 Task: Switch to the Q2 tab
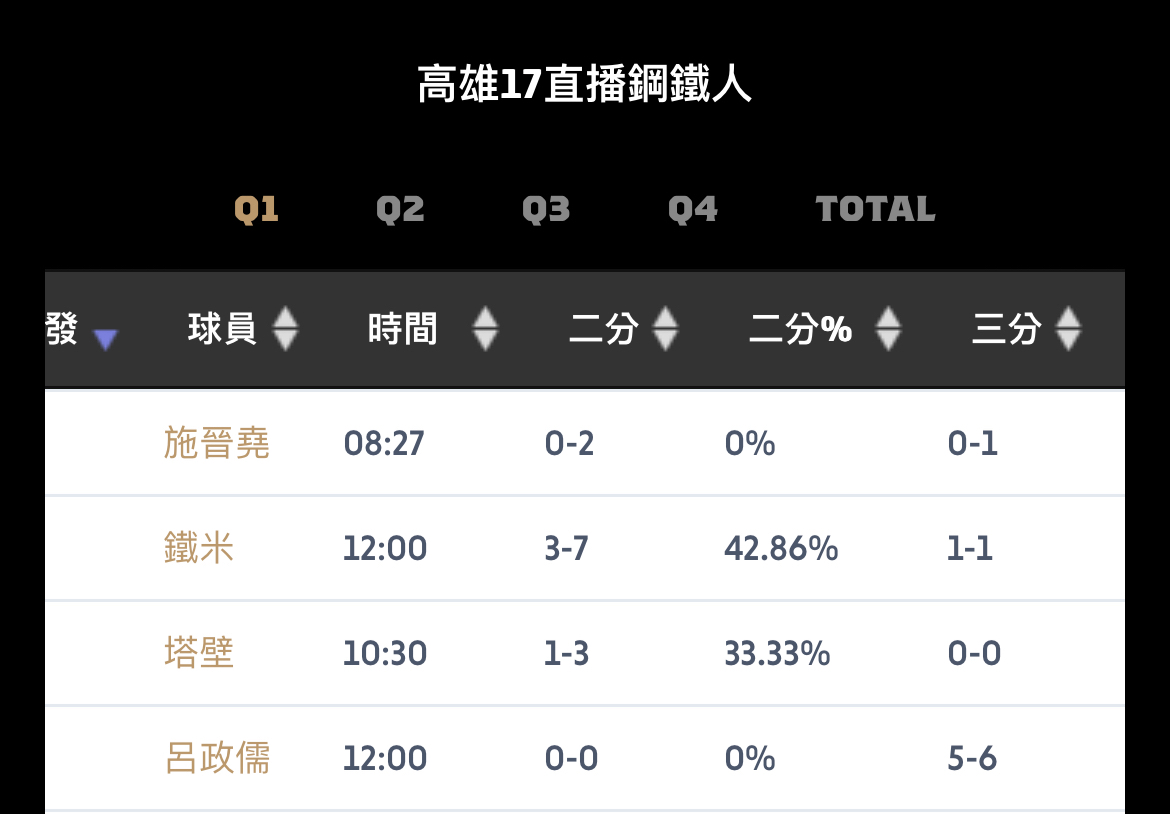click(400, 210)
